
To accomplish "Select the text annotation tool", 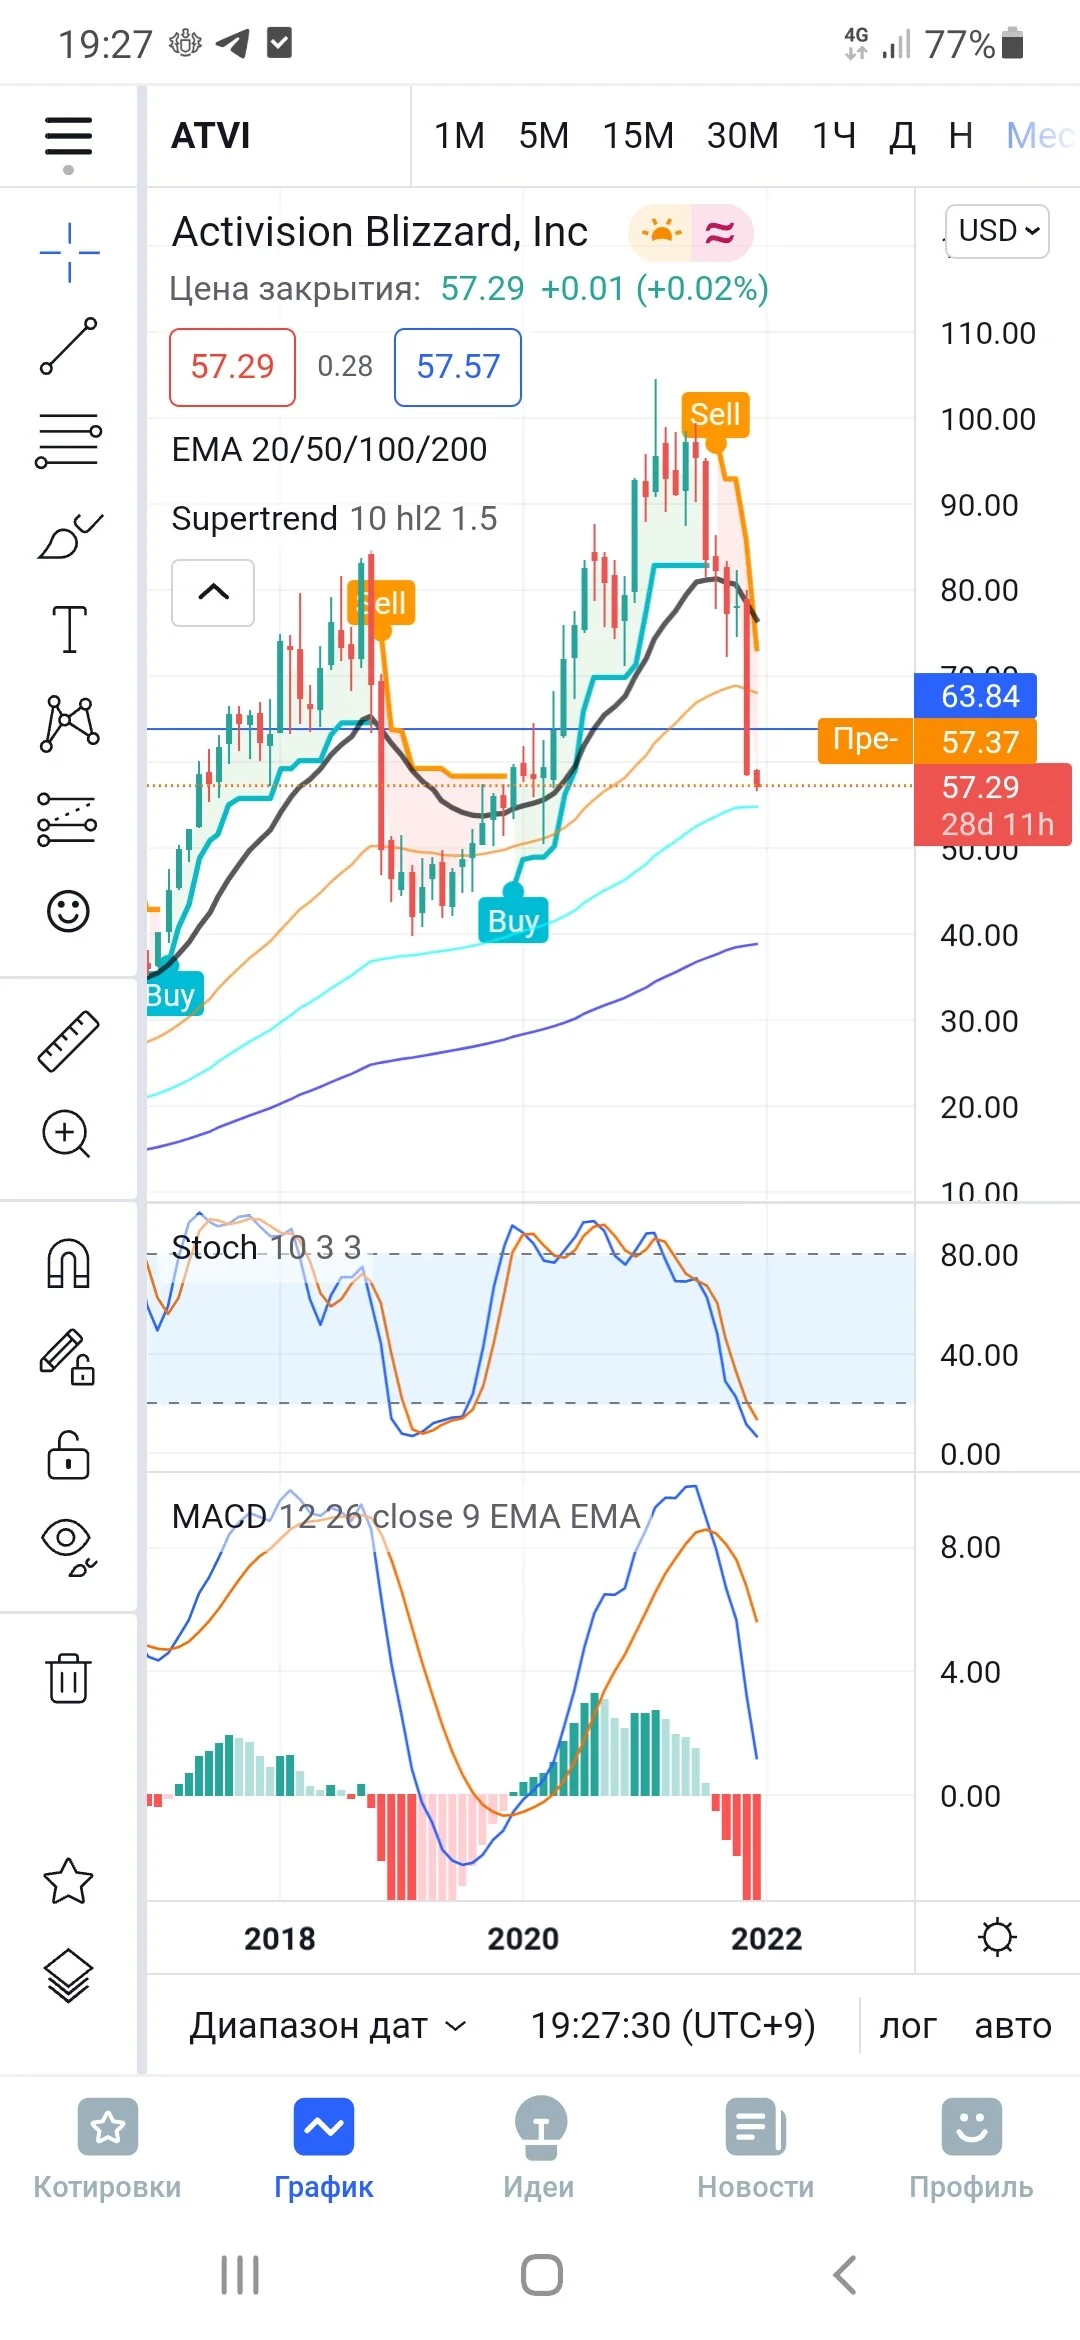I will 69,629.
